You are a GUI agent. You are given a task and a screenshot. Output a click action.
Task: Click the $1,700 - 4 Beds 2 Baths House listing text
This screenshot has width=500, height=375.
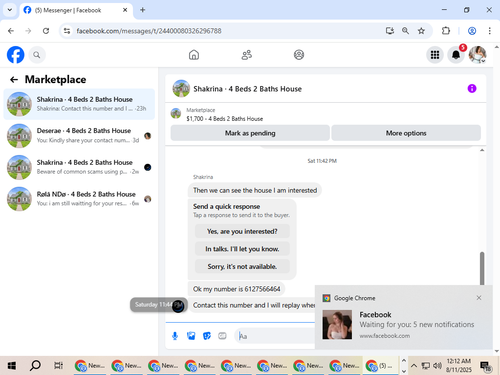tap(225, 119)
